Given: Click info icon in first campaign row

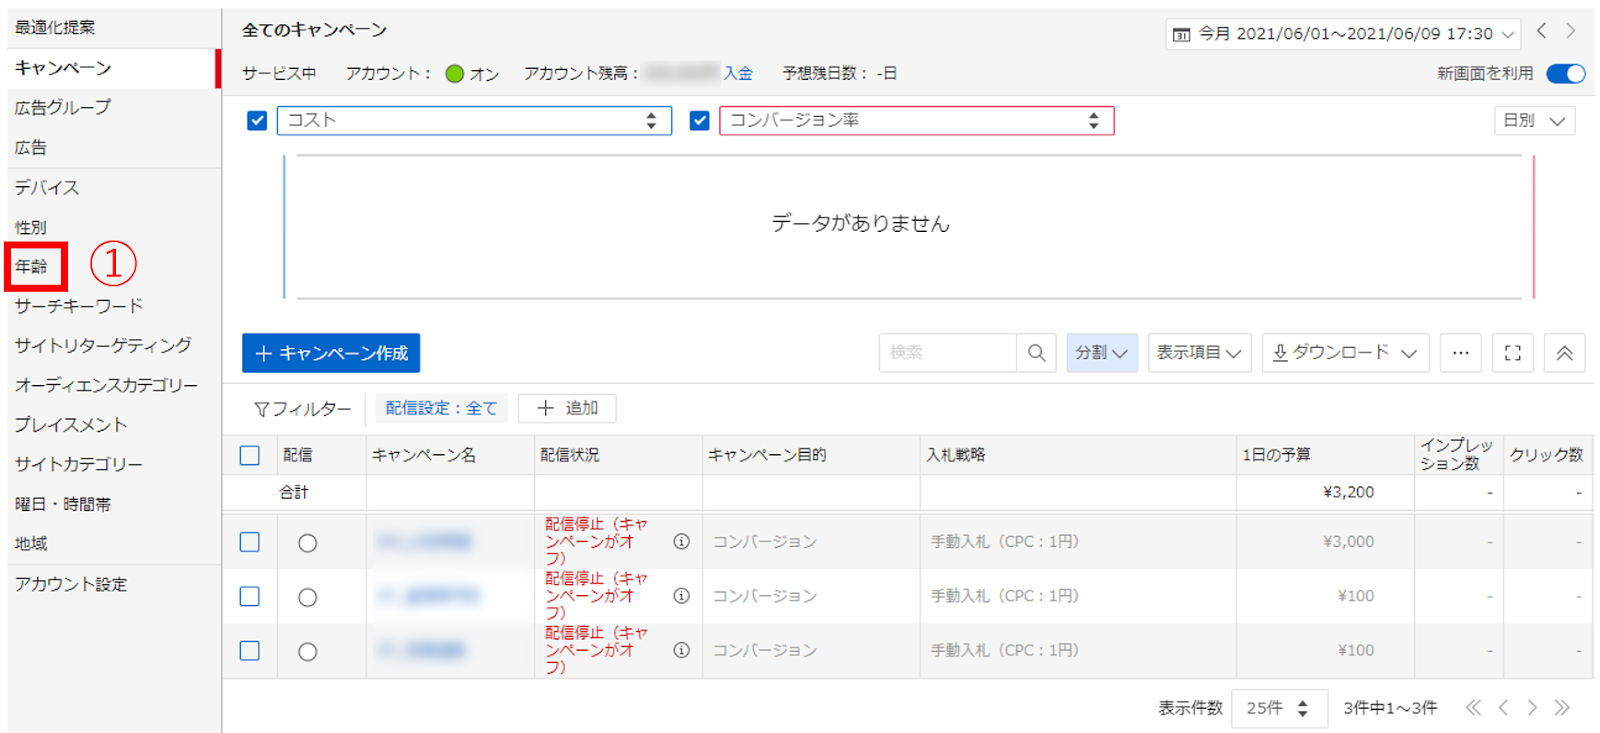Looking at the screenshot, I should (x=681, y=541).
